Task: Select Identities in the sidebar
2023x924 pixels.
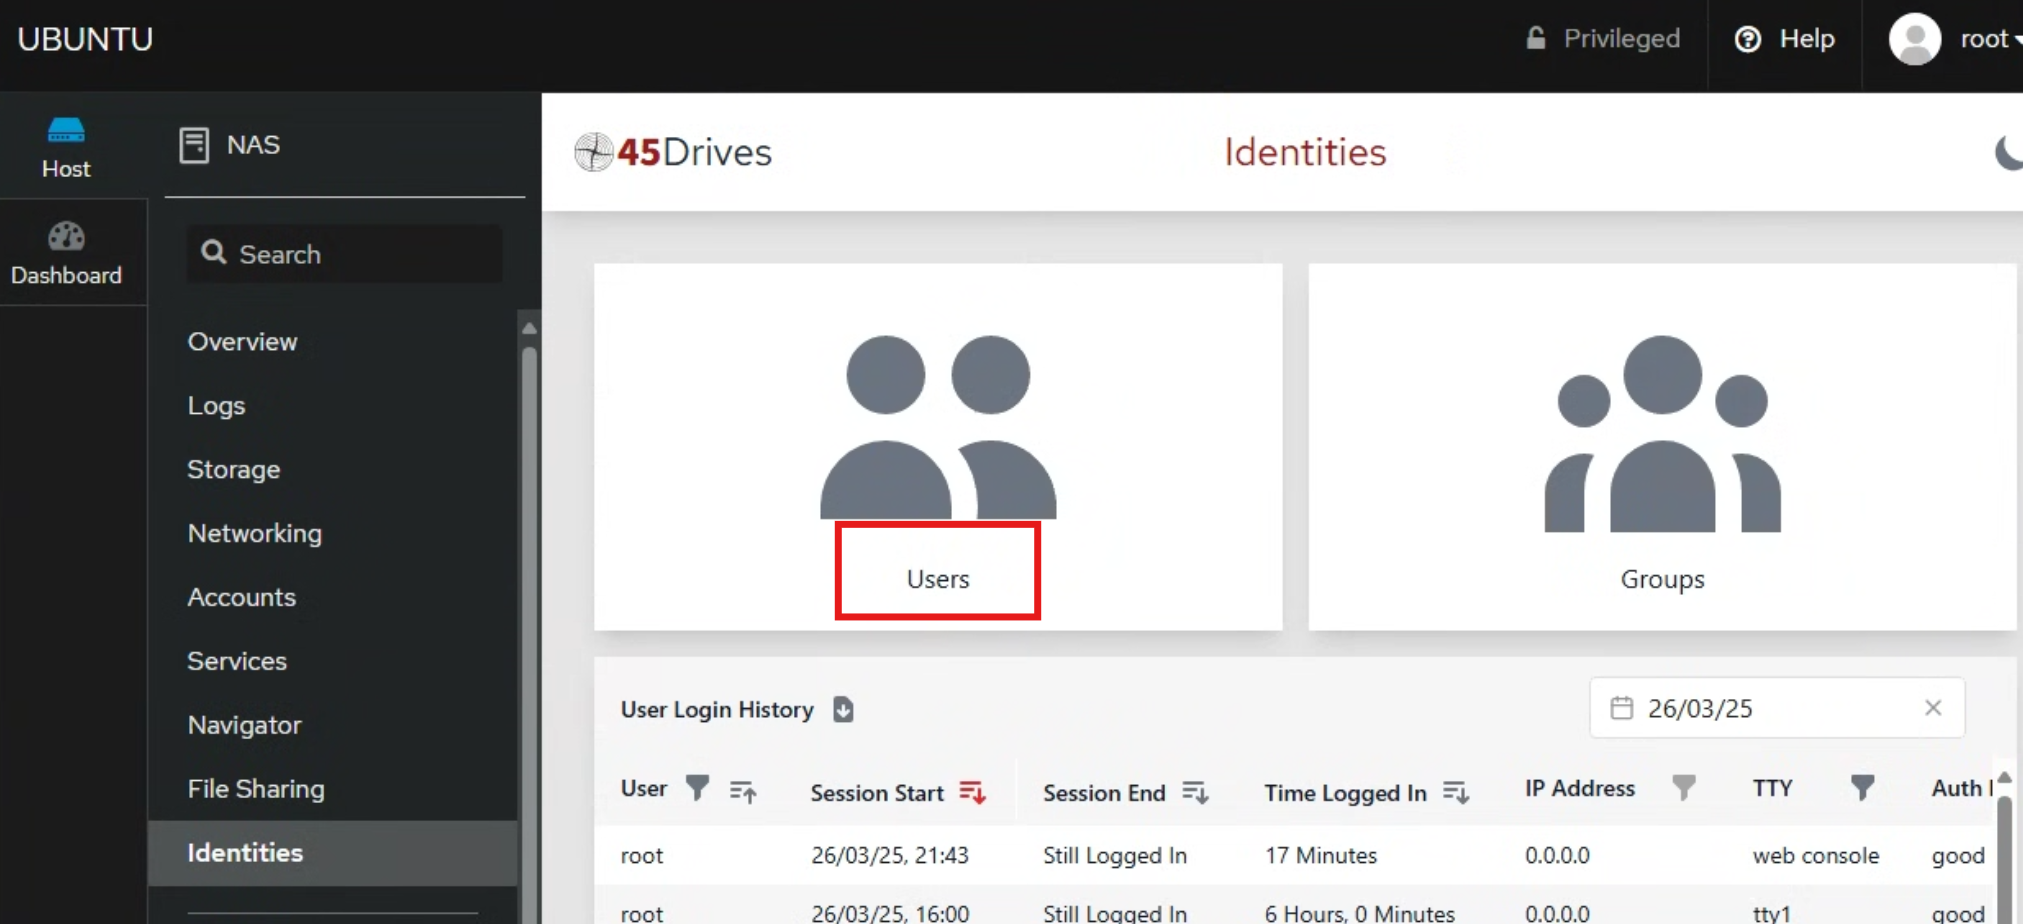Action: point(333,853)
